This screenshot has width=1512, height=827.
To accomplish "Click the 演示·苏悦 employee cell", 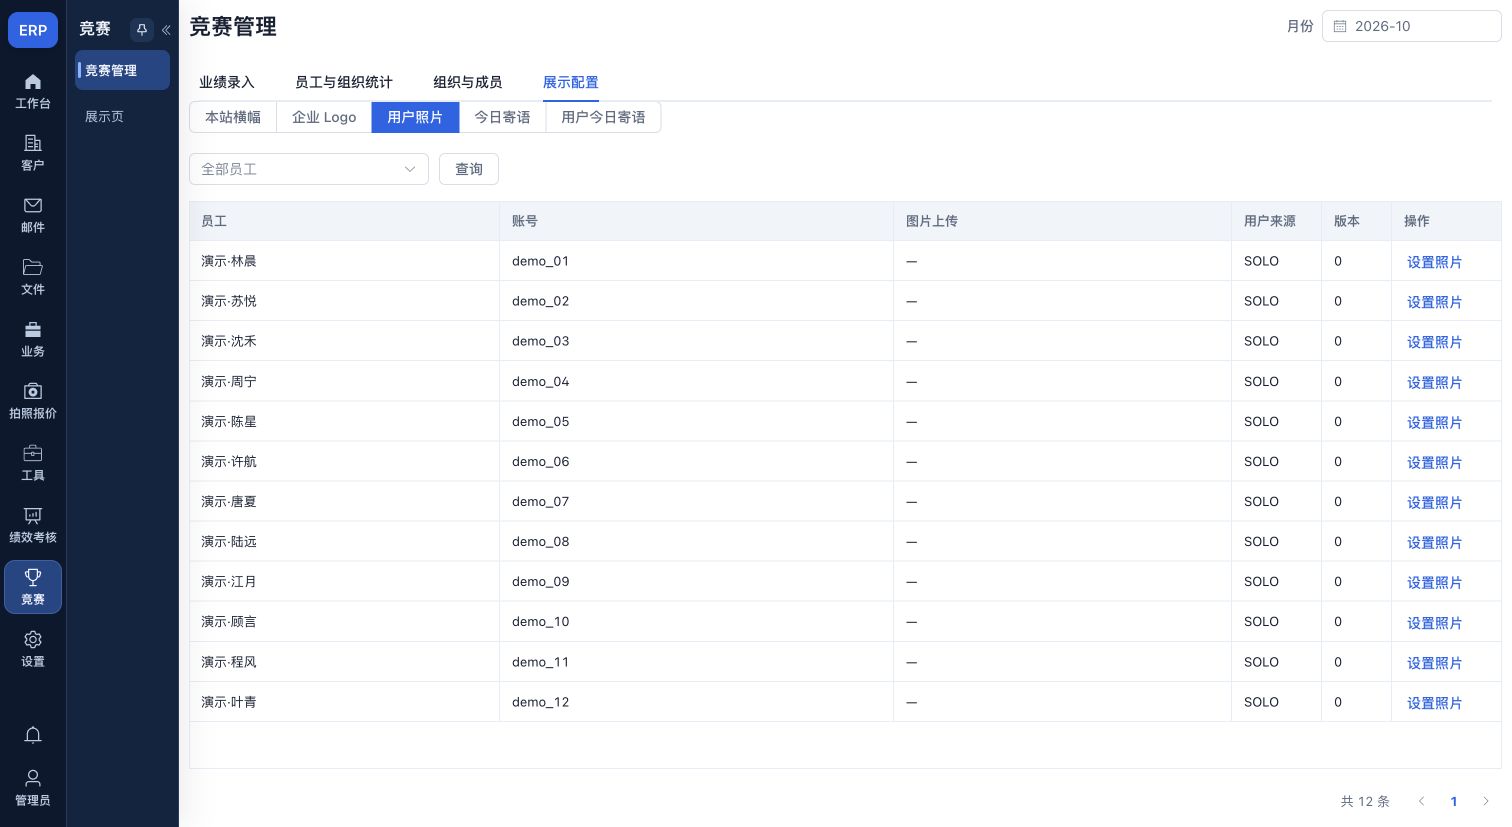I will click(344, 301).
